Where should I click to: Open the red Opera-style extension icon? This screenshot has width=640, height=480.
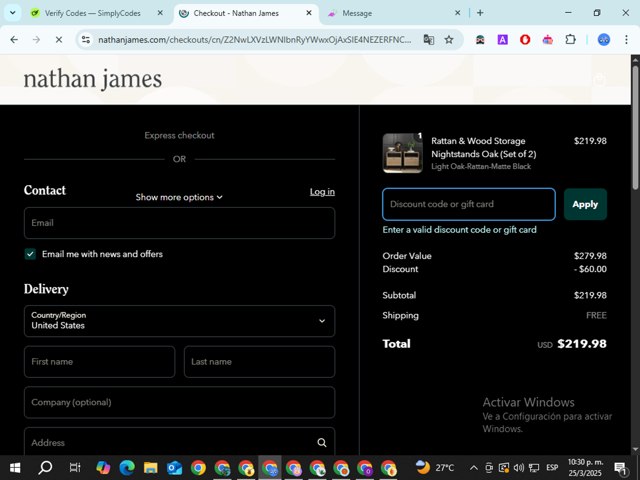click(x=525, y=40)
